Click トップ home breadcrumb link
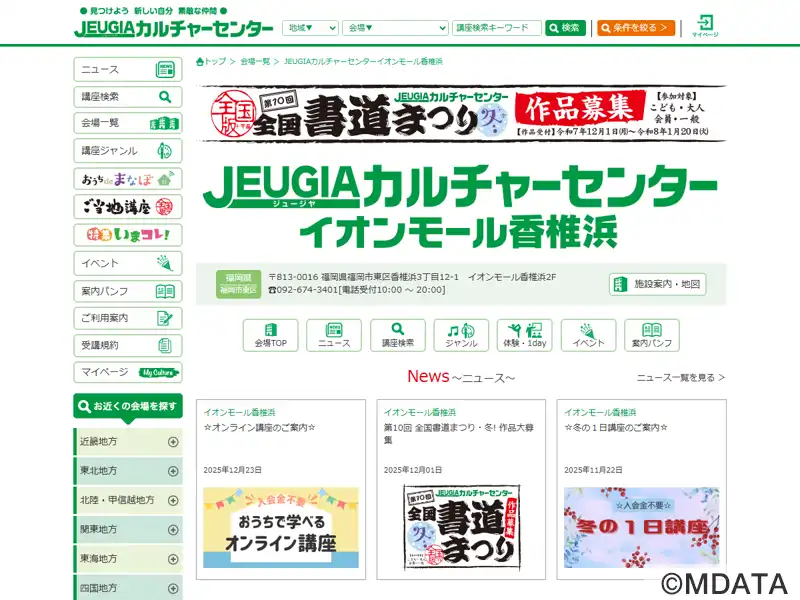 211,61
